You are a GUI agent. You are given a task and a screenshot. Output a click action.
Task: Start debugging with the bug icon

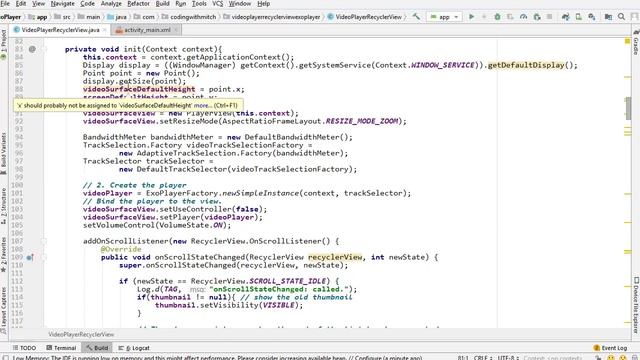497,17
